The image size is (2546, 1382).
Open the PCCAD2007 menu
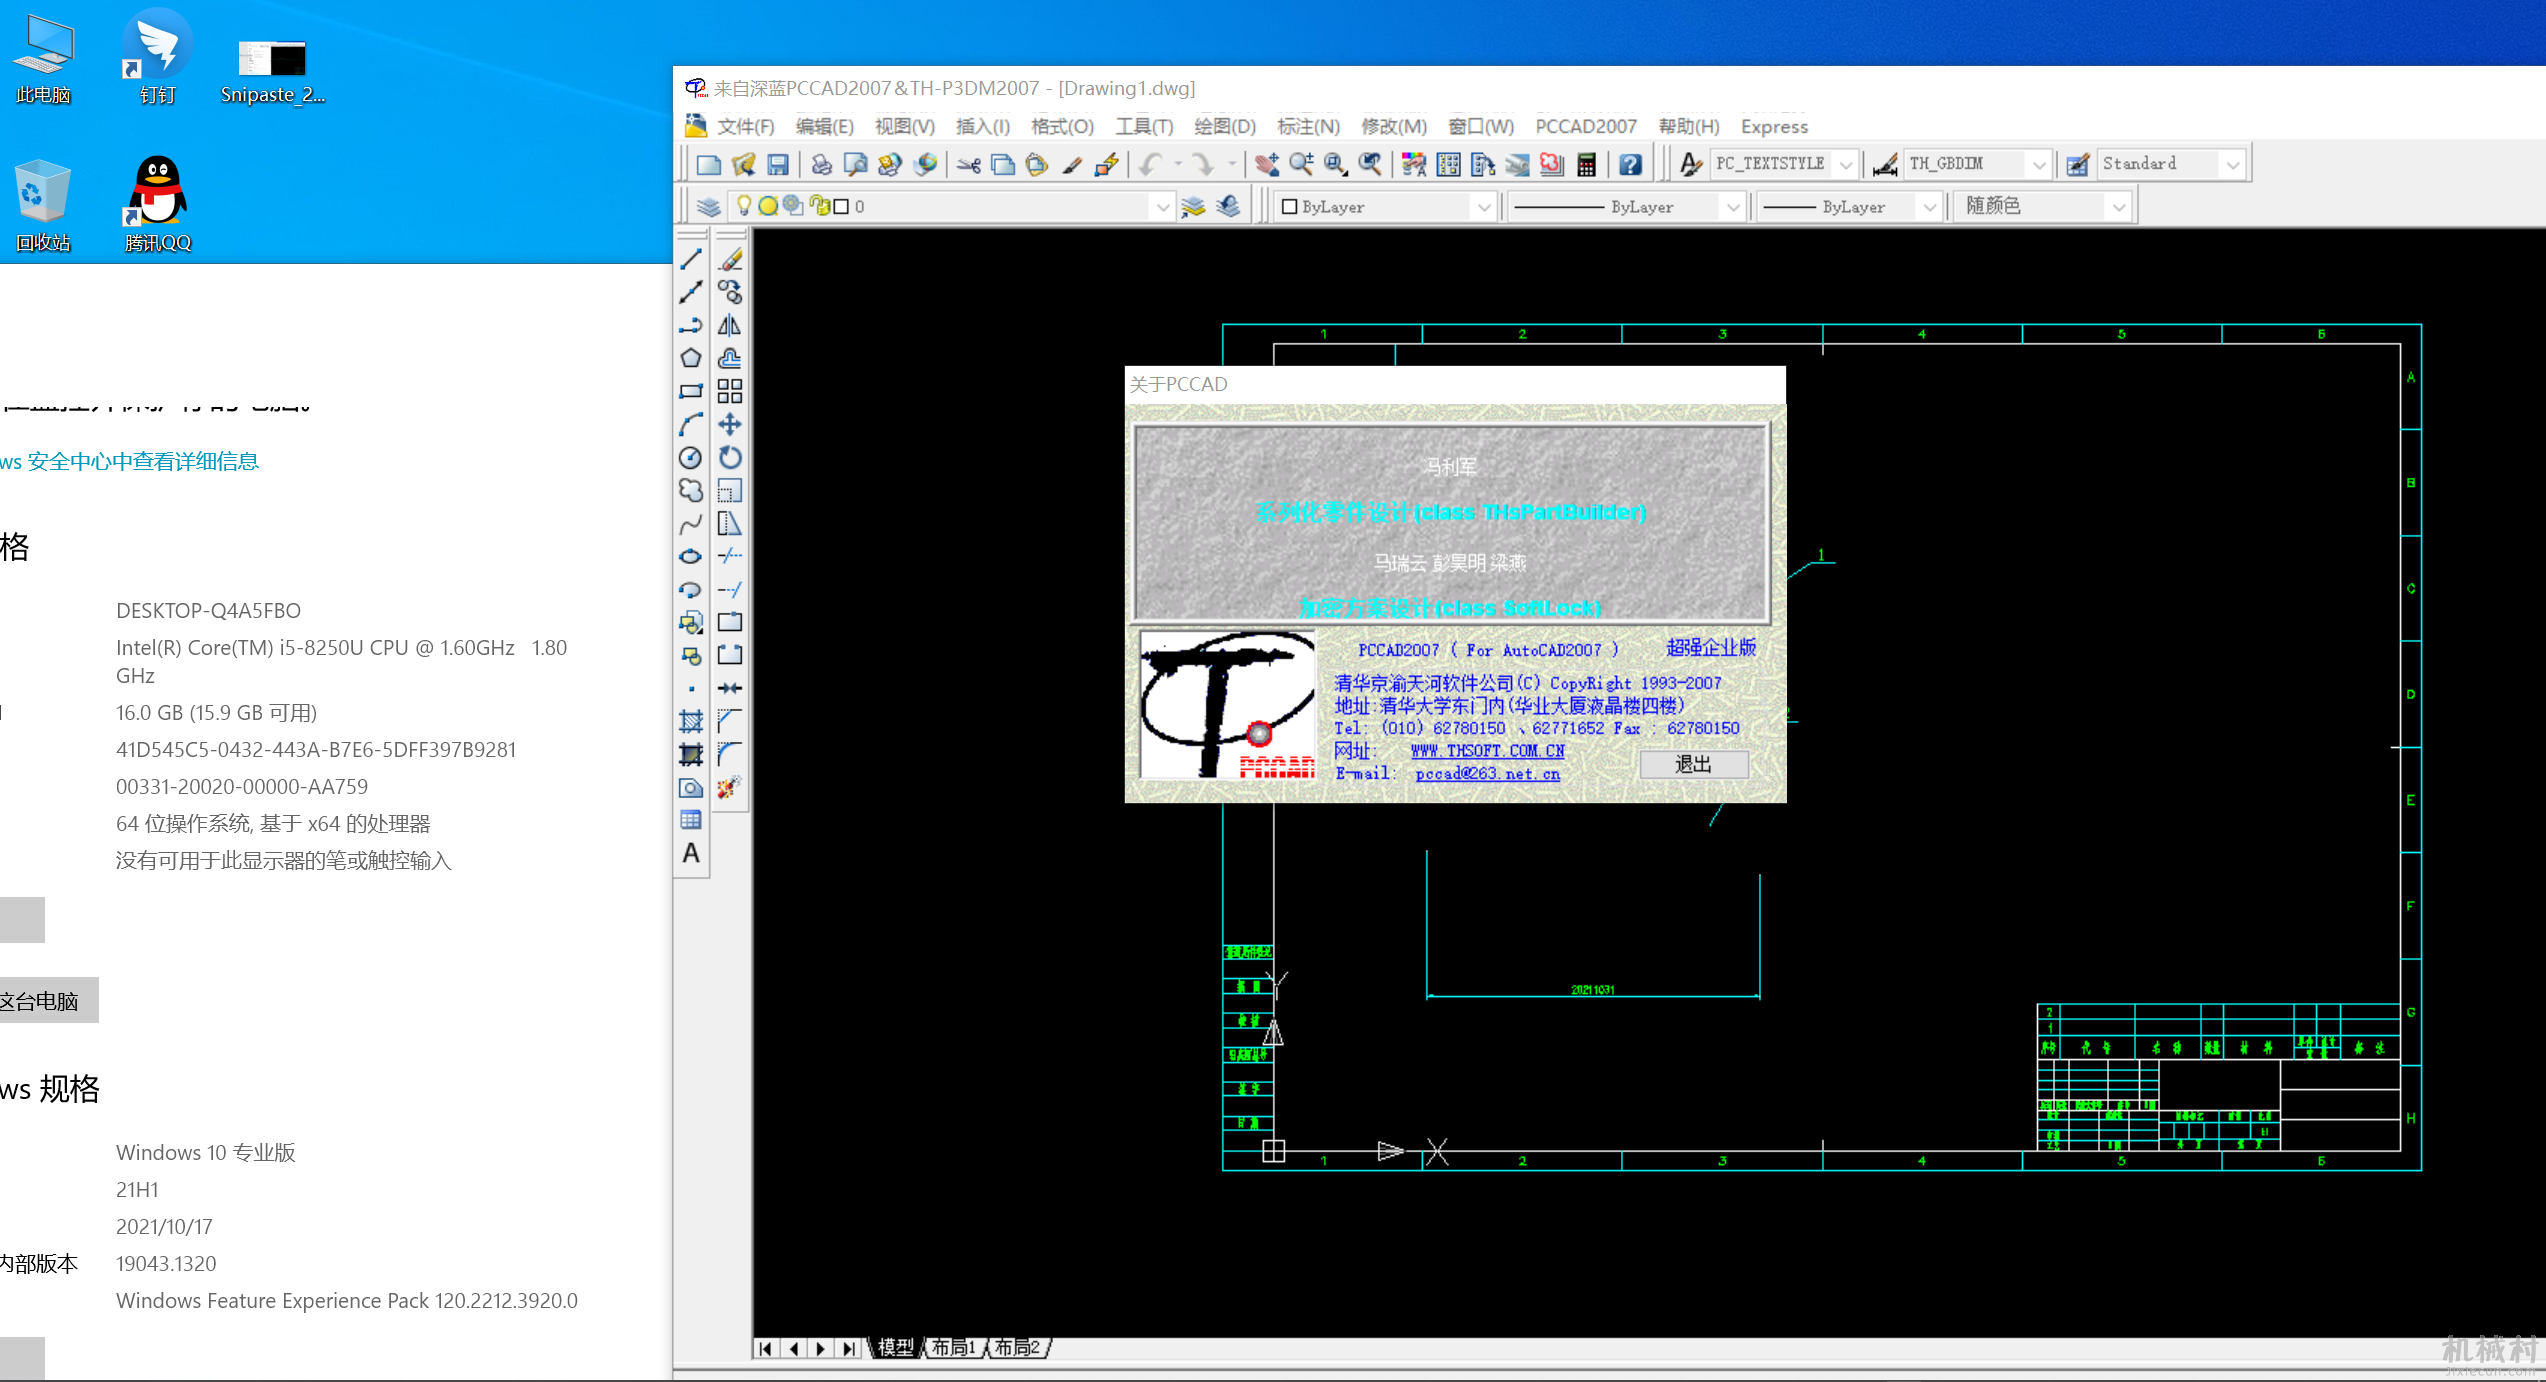pos(1586,126)
